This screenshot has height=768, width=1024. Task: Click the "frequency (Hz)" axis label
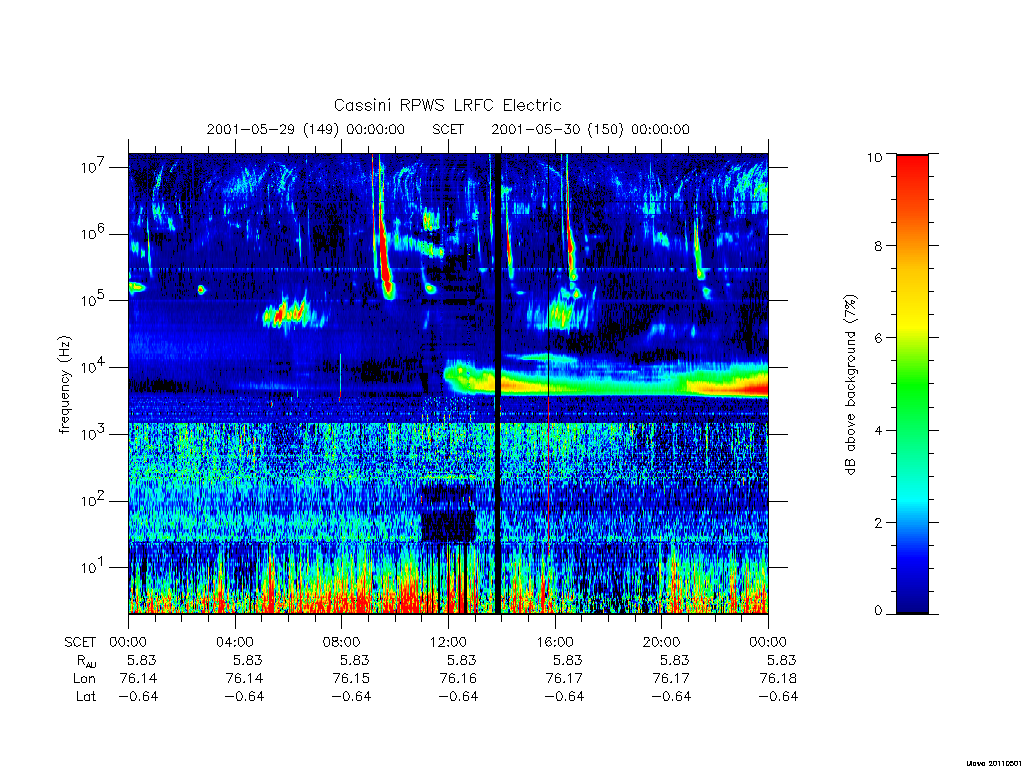tap(64, 385)
